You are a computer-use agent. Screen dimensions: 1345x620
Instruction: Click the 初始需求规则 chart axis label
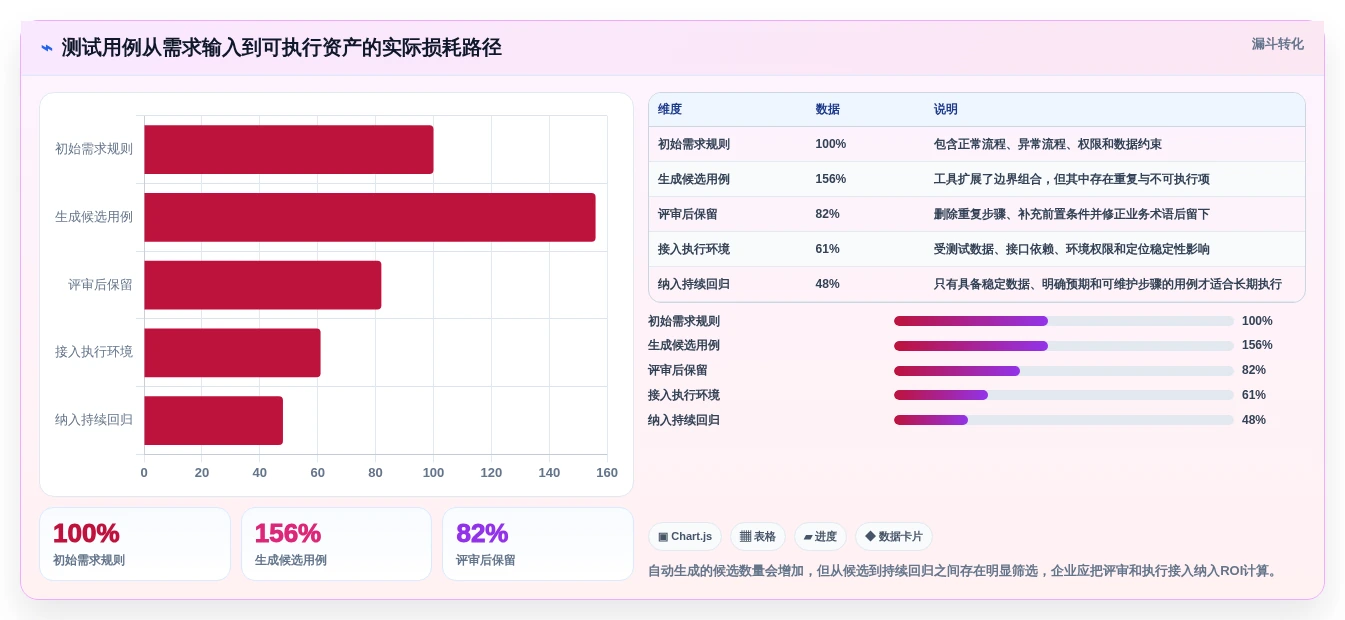(94, 149)
